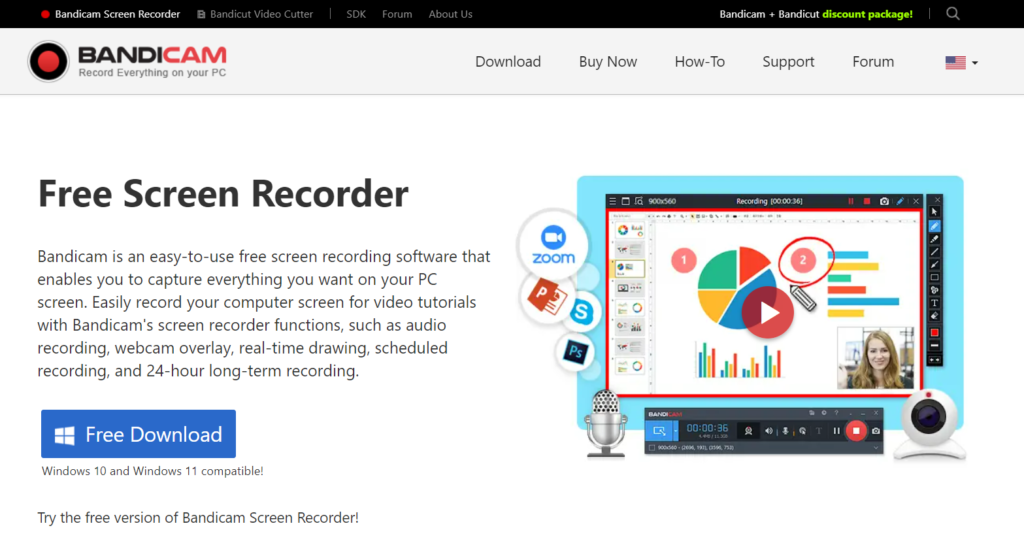The width and height of the screenshot is (1024, 560).
Task: Click the Free Download button
Action: (138, 434)
